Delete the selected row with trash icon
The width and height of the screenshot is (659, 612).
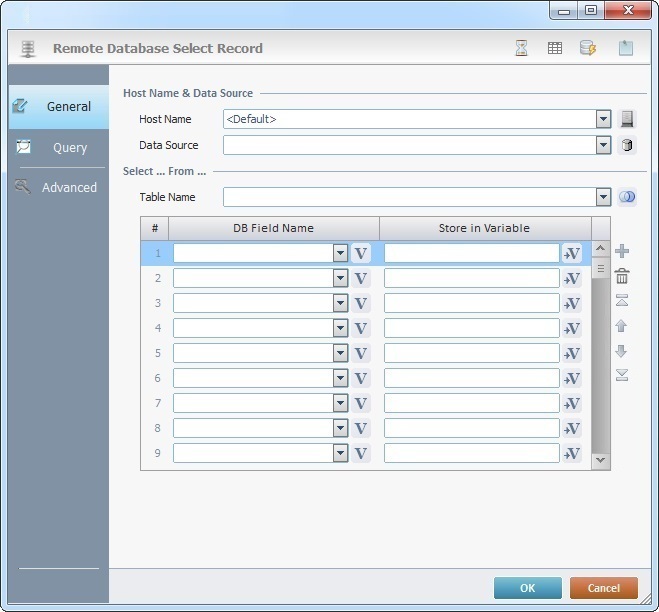tap(622, 276)
